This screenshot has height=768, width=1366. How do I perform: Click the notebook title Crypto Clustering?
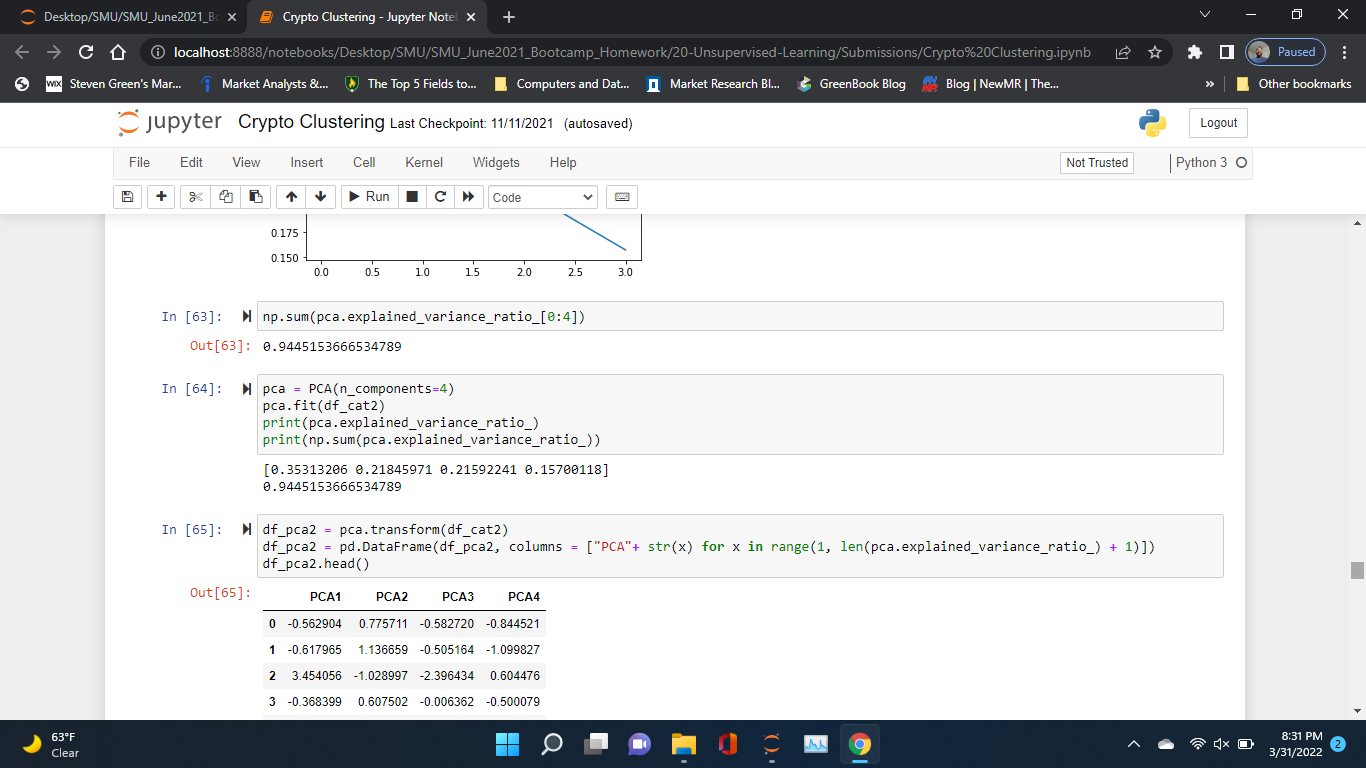point(311,122)
